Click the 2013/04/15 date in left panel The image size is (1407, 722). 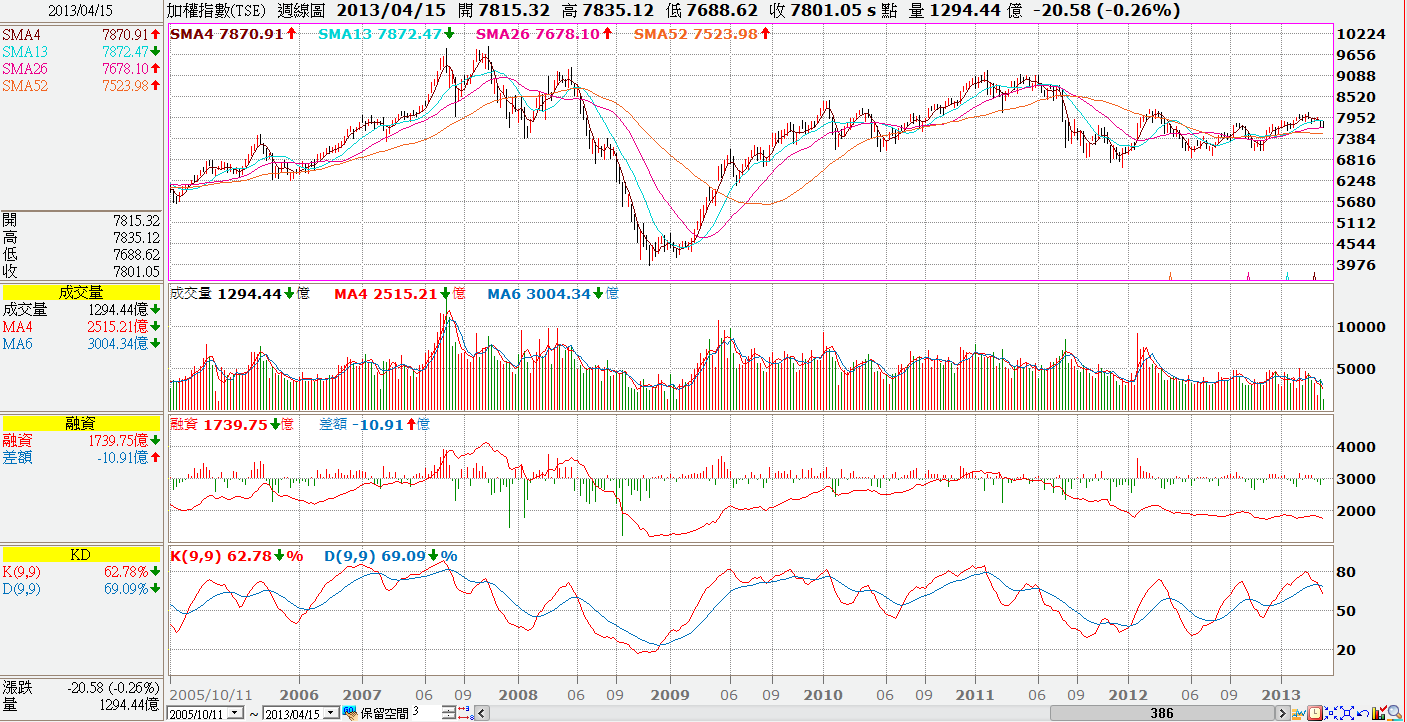(81, 9)
